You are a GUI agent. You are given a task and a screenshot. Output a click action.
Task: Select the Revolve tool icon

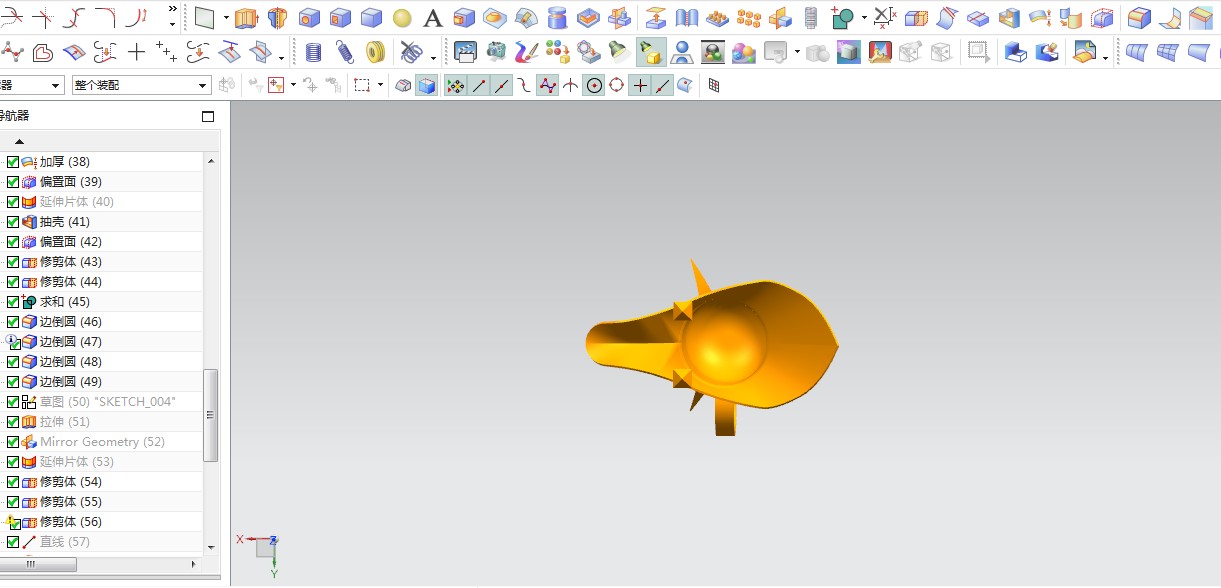(x=277, y=18)
